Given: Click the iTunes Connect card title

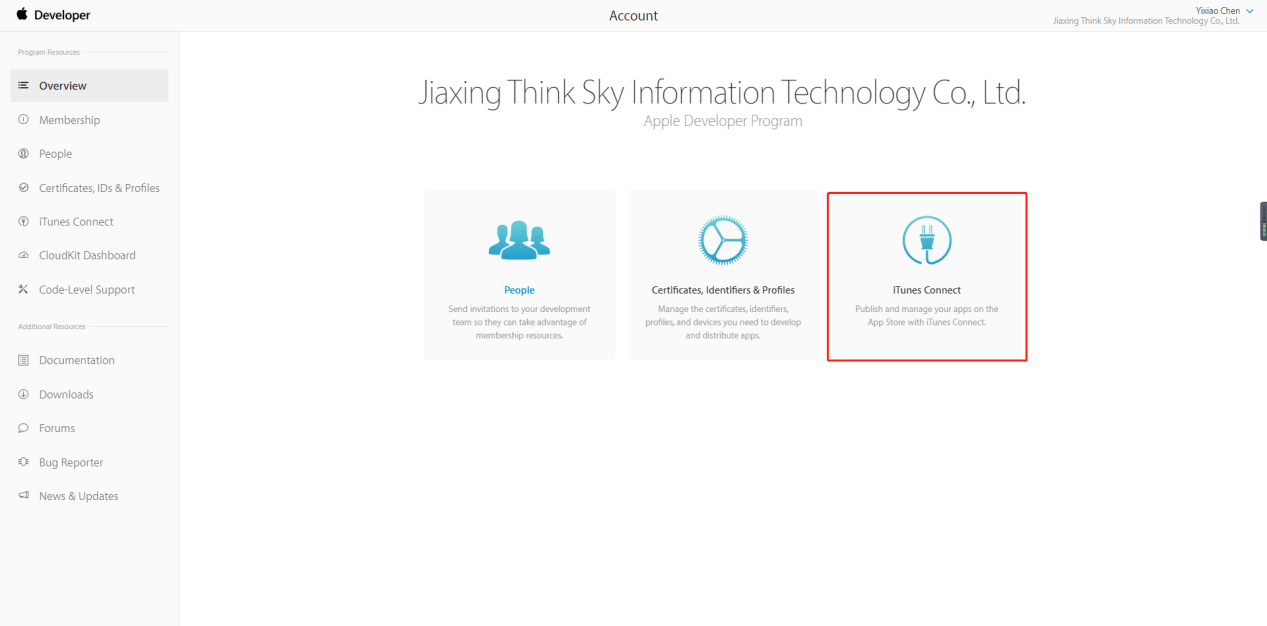Looking at the screenshot, I should 927,290.
